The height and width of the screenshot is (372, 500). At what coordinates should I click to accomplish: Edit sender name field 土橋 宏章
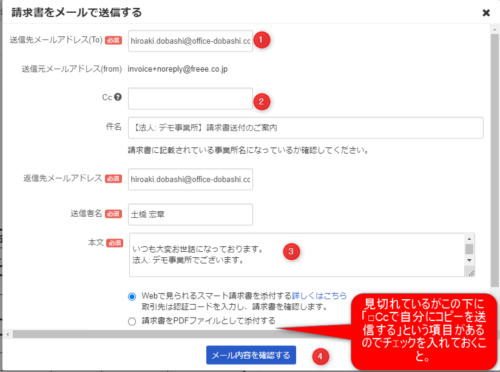coord(190,214)
